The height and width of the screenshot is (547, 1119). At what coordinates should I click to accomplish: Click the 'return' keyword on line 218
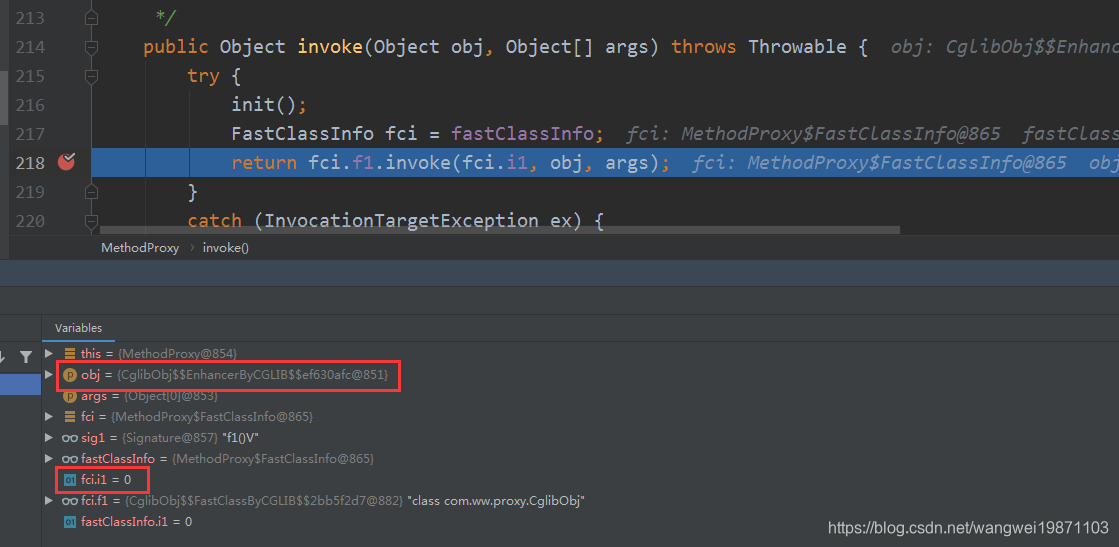pyautogui.click(x=264, y=164)
